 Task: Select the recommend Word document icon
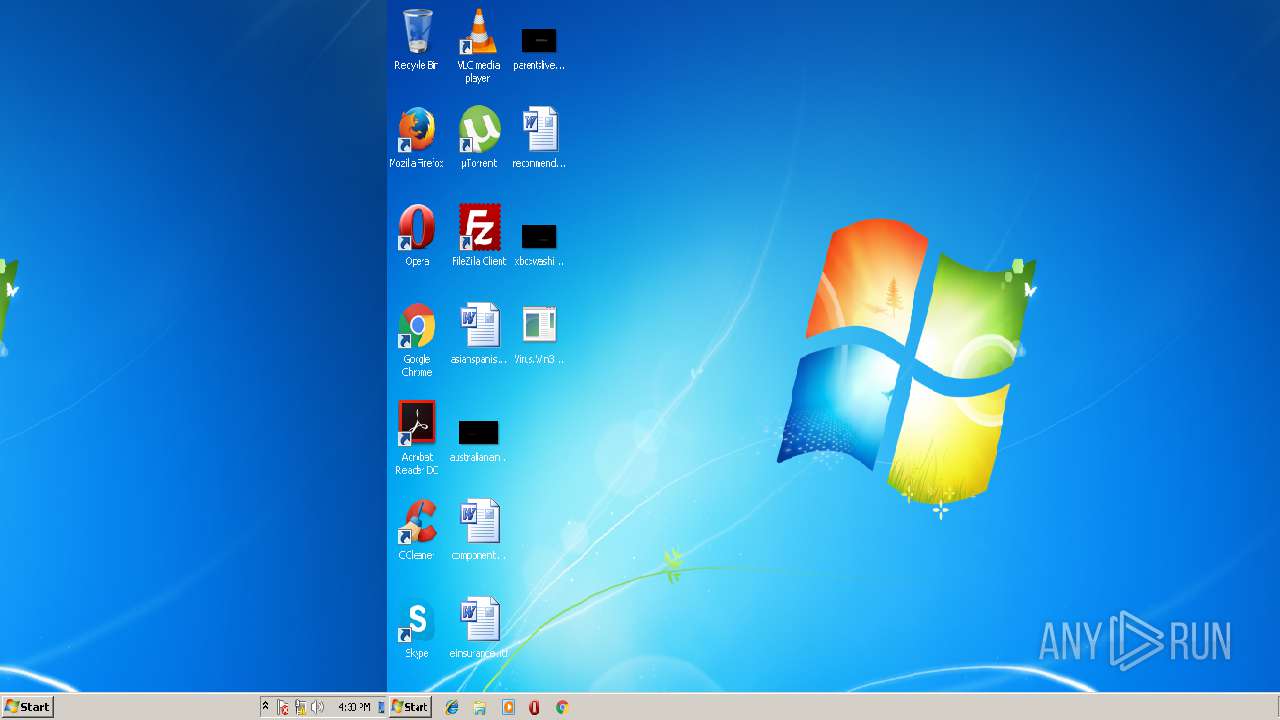tap(540, 129)
